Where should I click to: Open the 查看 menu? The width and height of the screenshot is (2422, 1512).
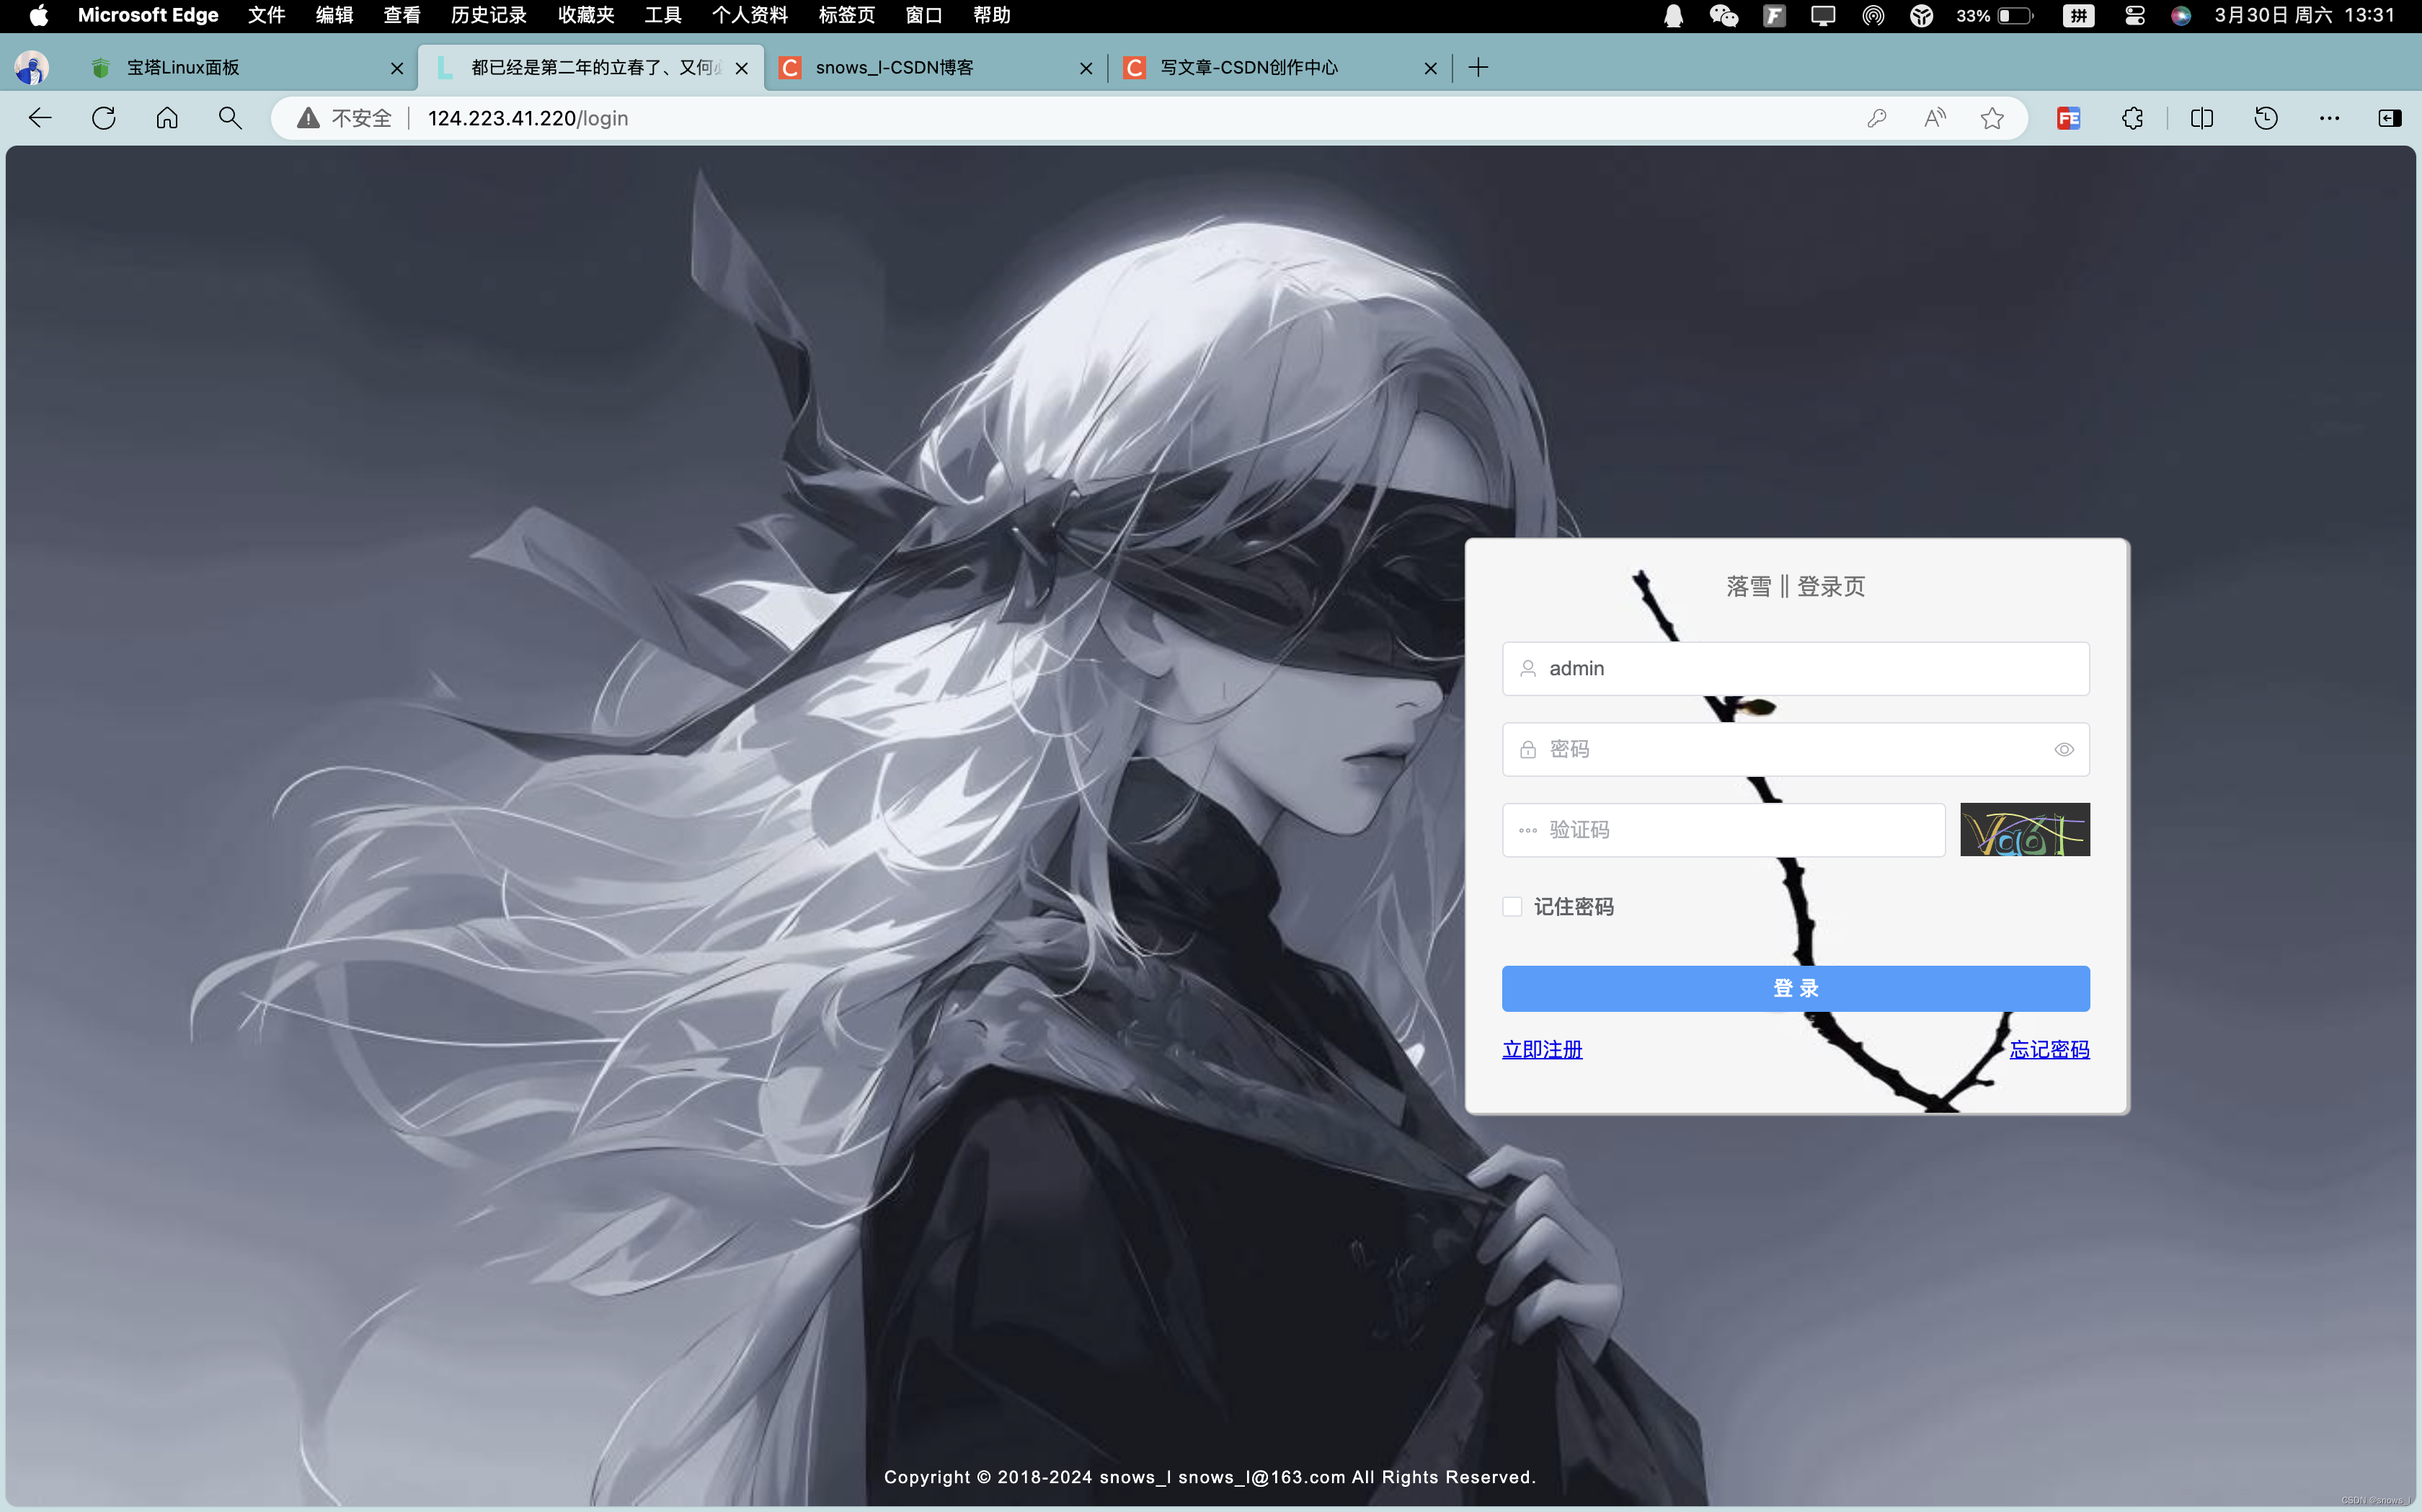(402, 15)
